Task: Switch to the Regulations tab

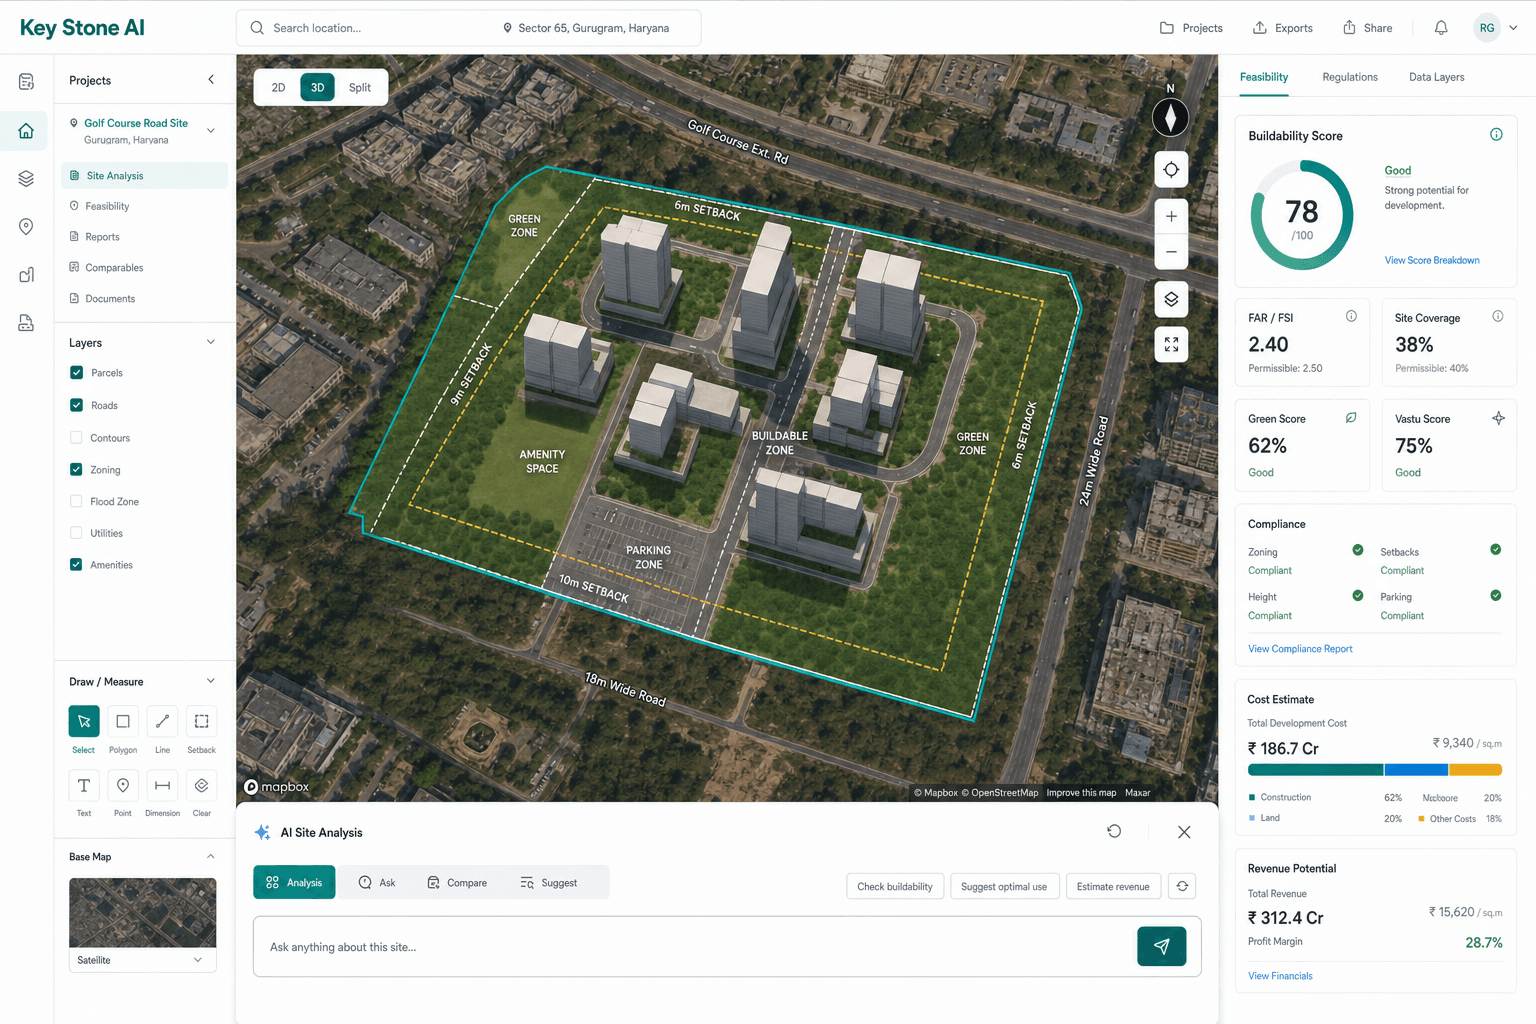Action: (x=1349, y=77)
